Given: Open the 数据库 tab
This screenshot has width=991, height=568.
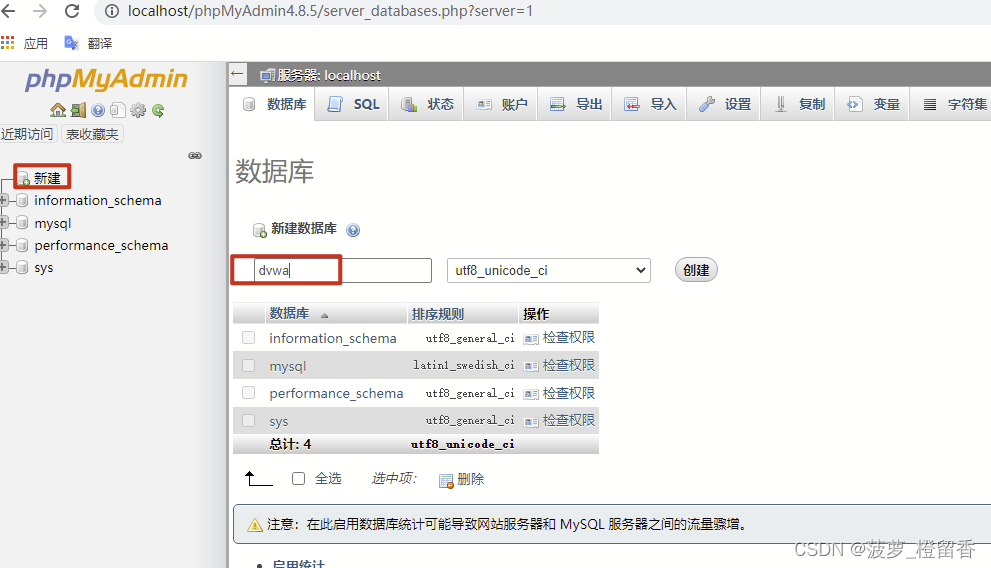Looking at the screenshot, I should (275, 104).
